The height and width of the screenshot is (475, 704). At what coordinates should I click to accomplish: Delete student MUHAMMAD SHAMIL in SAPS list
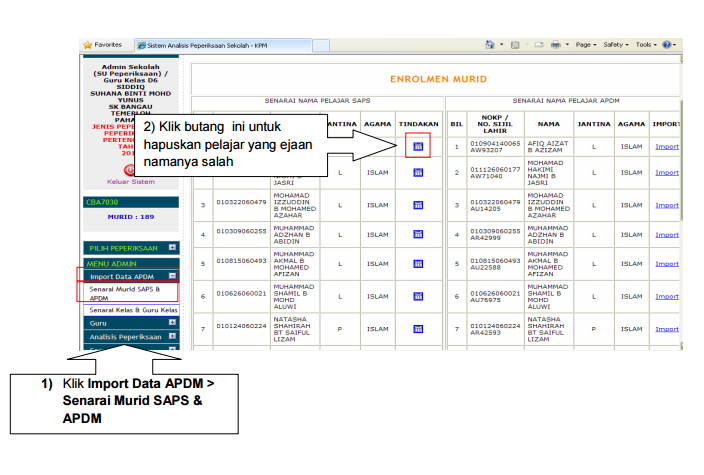418,296
